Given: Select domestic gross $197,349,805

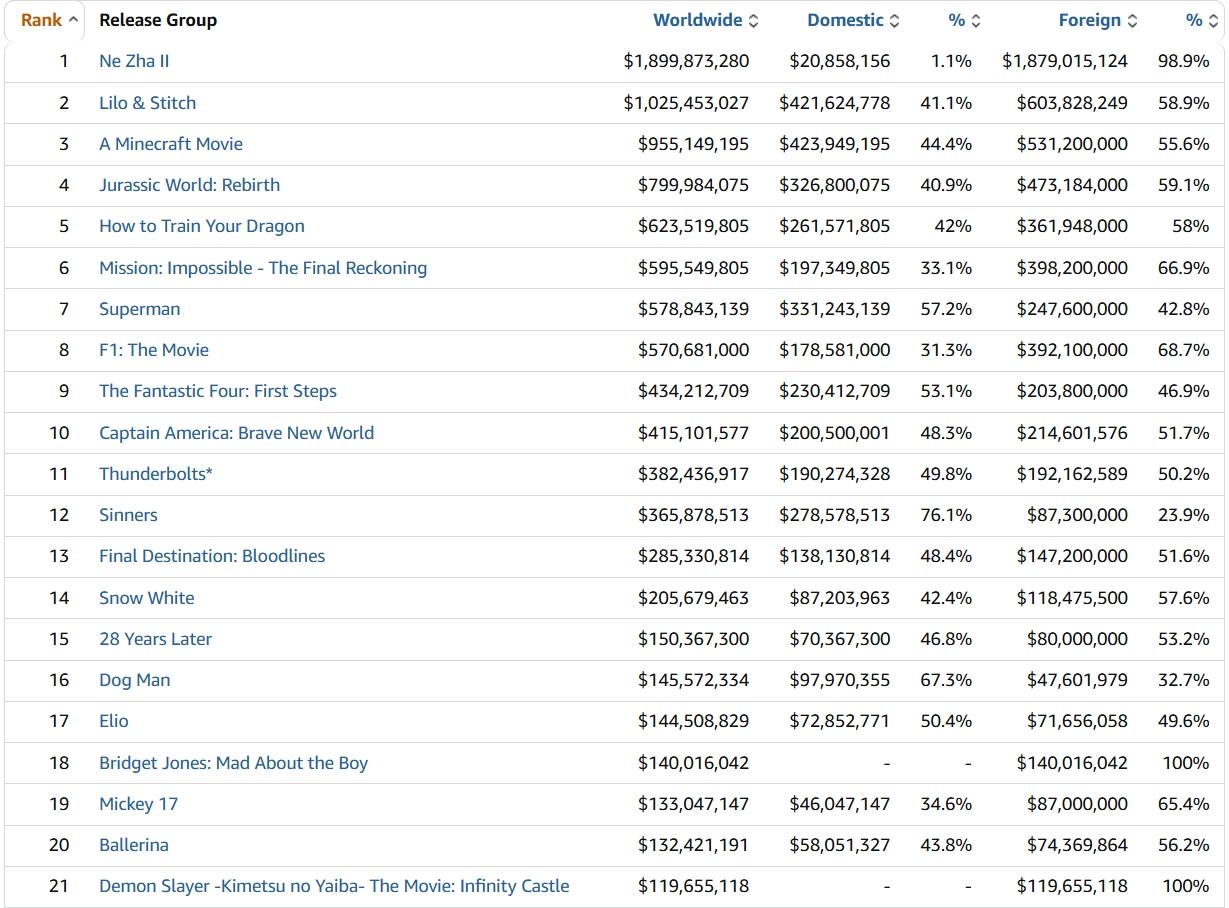Looking at the screenshot, I should point(835,268).
